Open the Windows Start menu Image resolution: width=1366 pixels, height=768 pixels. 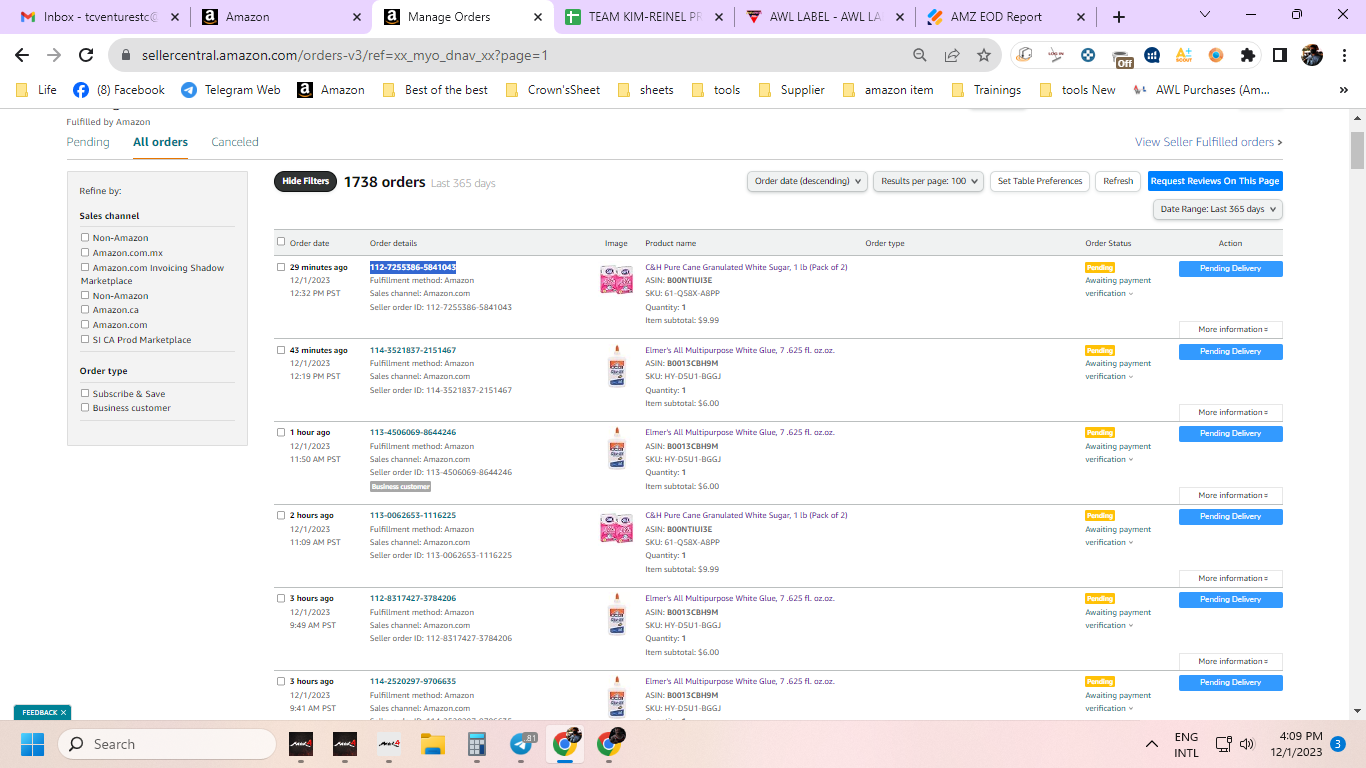click(x=32, y=744)
